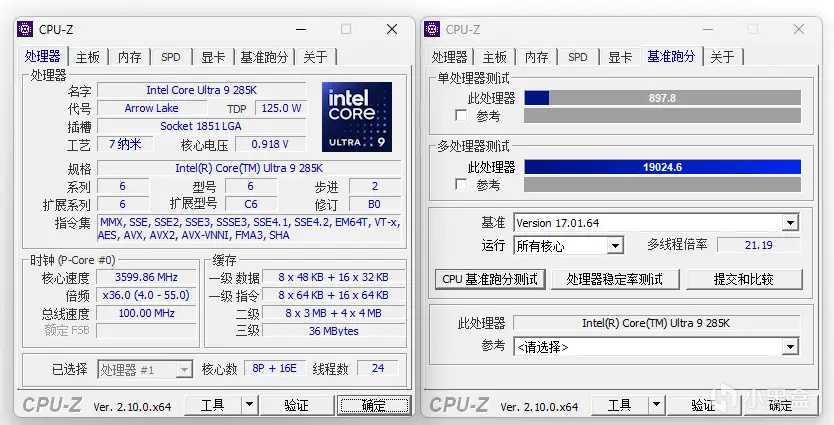Click 工艺 value 7 纳米
This screenshot has width=834, height=425.
pyautogui.click(x=126, y=144)
